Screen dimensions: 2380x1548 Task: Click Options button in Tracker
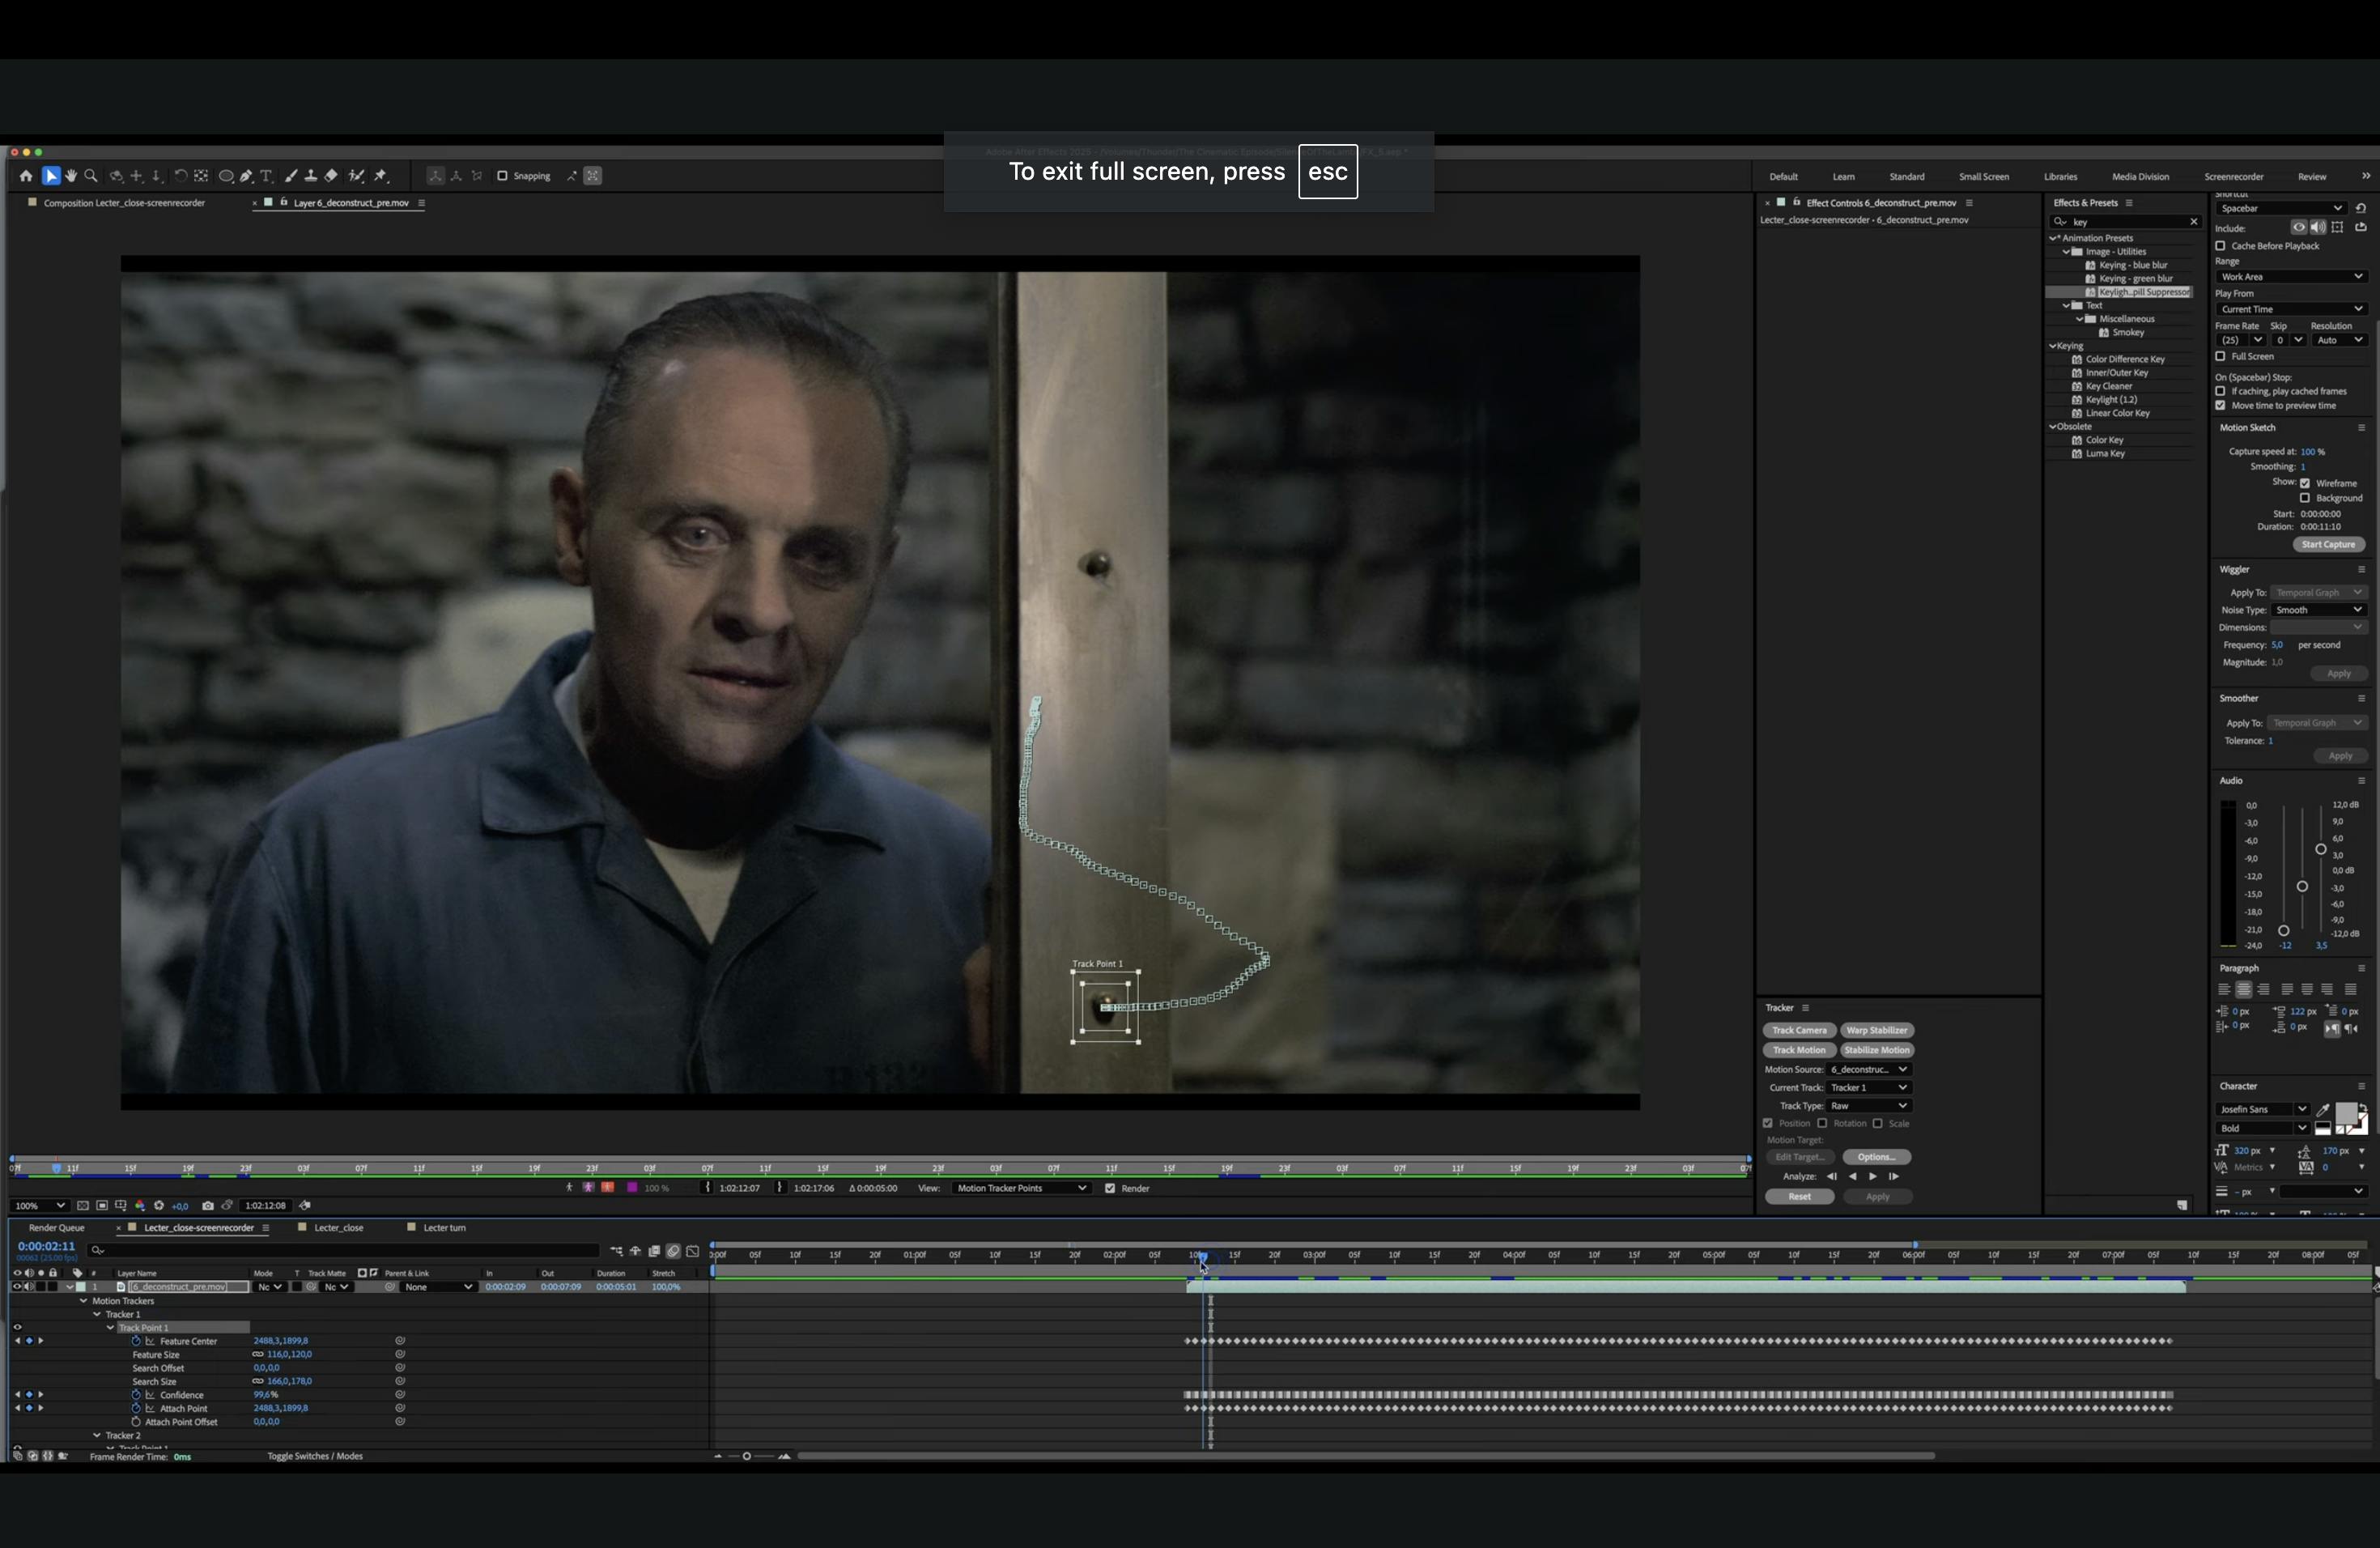tap(1876, 1157)
